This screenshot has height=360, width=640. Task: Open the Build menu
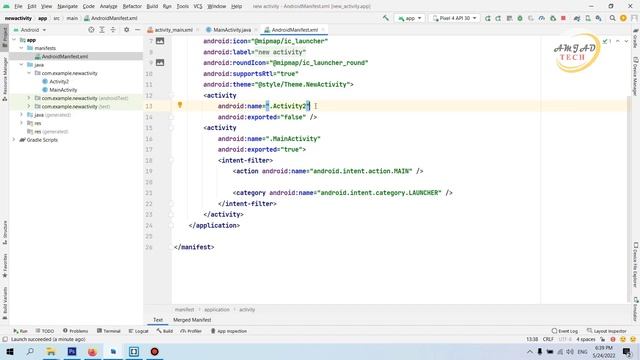[x=152, y=6]
